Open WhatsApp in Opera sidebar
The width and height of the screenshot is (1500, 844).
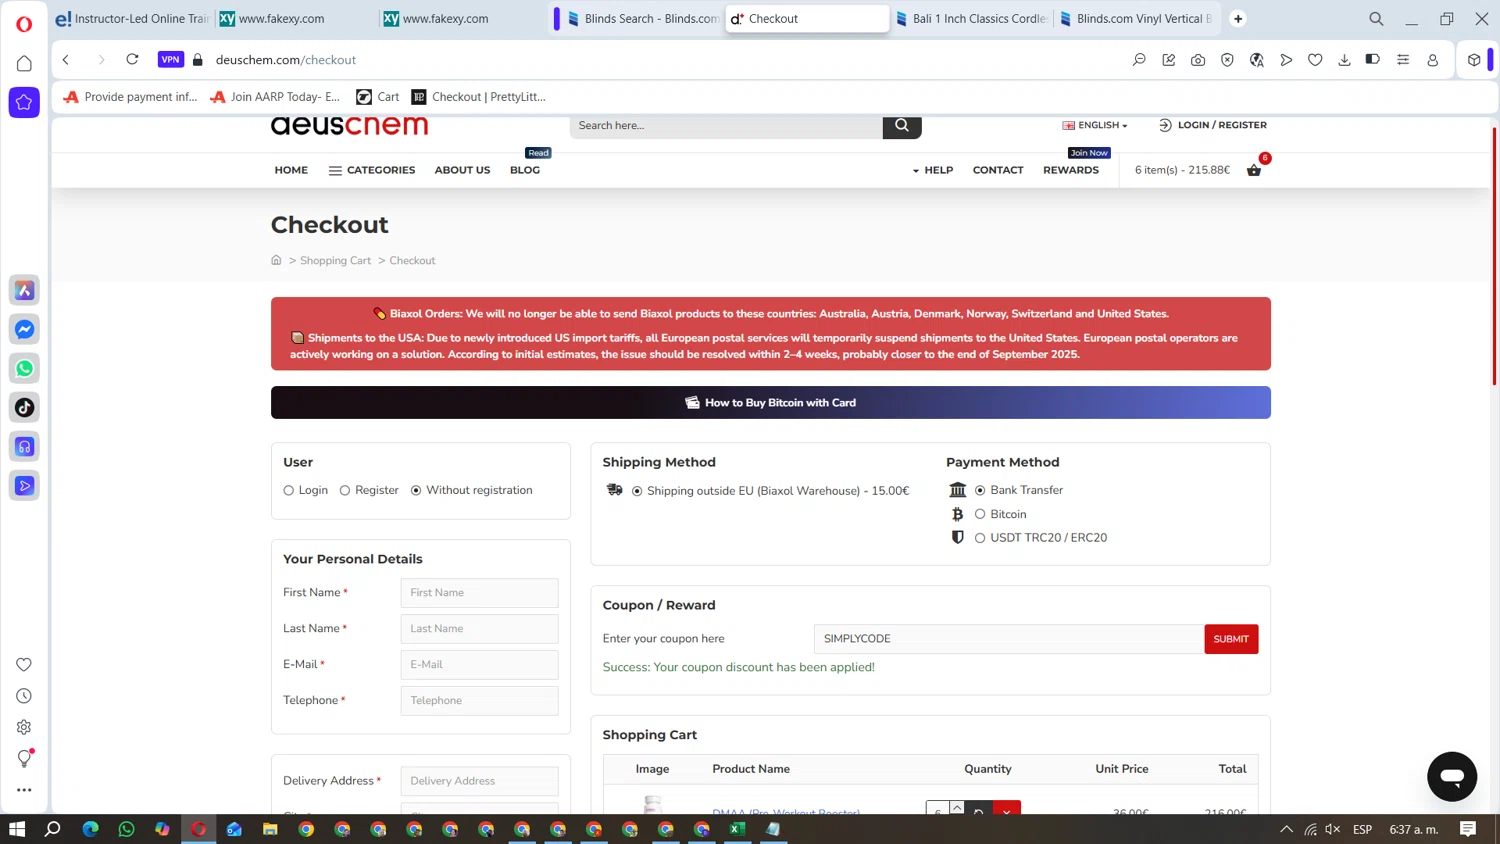tap(24, 368)
